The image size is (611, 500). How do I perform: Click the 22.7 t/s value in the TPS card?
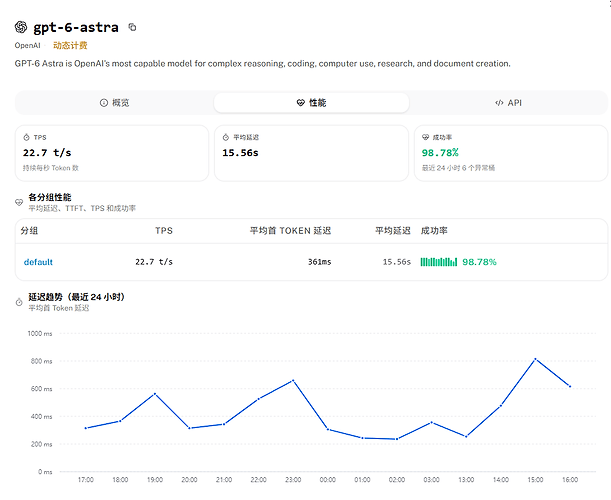(47, 153)
